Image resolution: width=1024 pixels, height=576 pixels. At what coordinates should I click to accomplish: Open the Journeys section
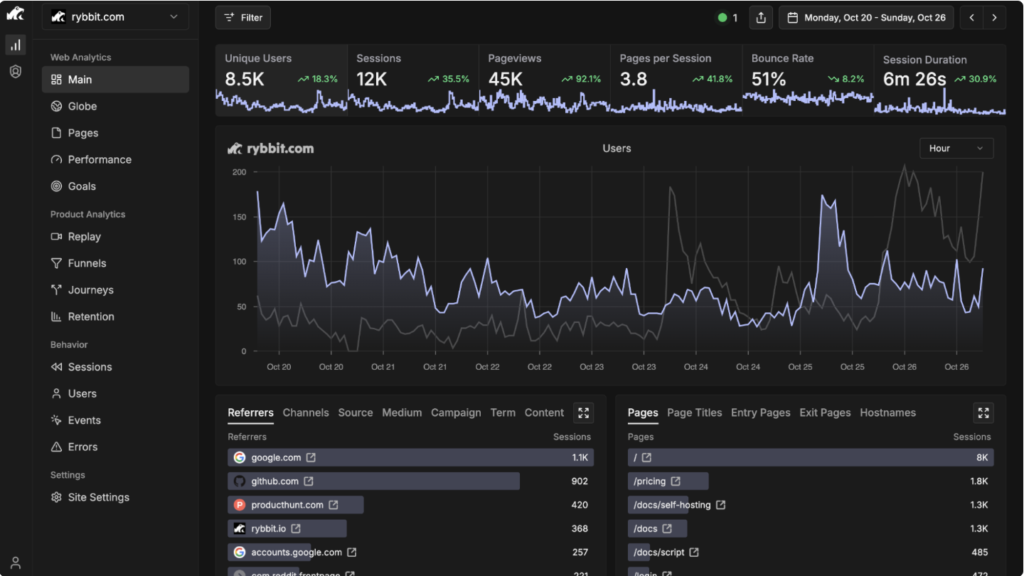[x=116, y=290]
